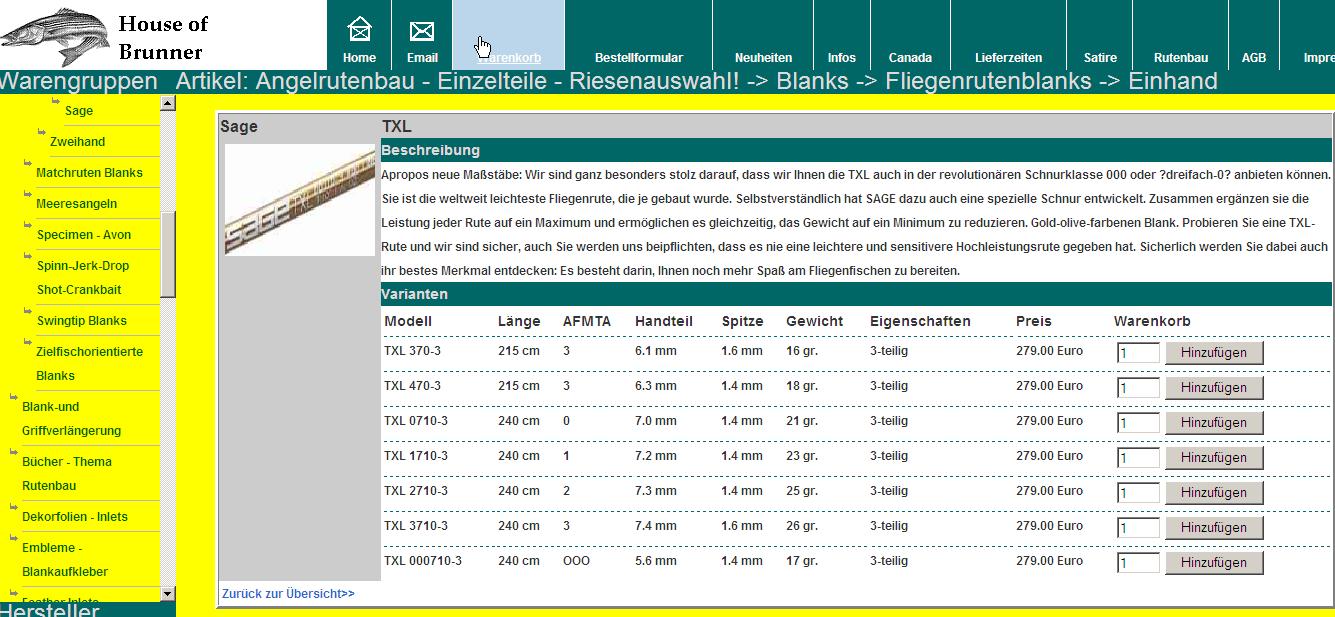Screen dimensions: 1335x617
Task: Open Lieferzeiten menu item
Action: (1008, 58)
